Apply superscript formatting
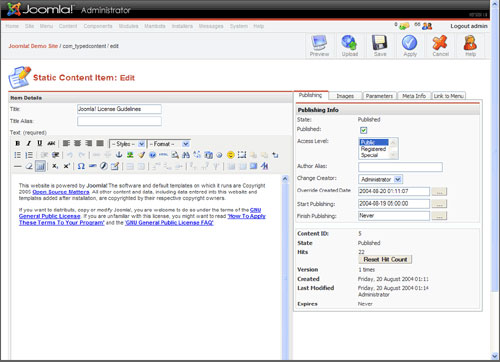This screenshot has height=362, width=500. pos(66,166)
